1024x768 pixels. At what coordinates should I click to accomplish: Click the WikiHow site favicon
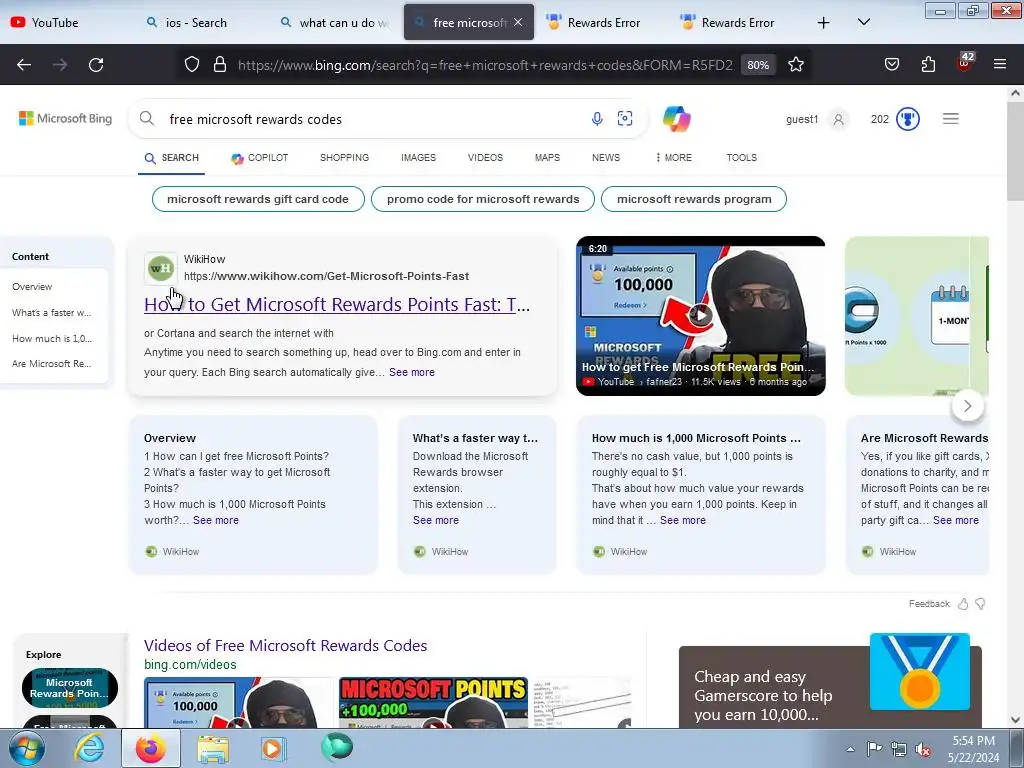(161, 268)
